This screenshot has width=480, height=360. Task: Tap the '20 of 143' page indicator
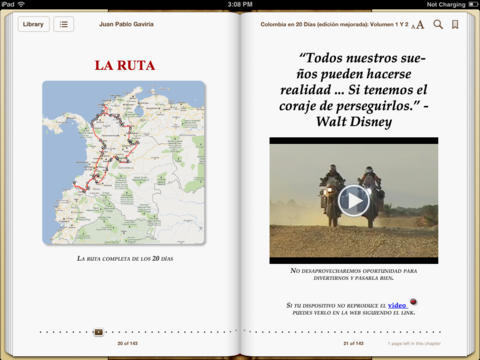[x=127, y=343]
